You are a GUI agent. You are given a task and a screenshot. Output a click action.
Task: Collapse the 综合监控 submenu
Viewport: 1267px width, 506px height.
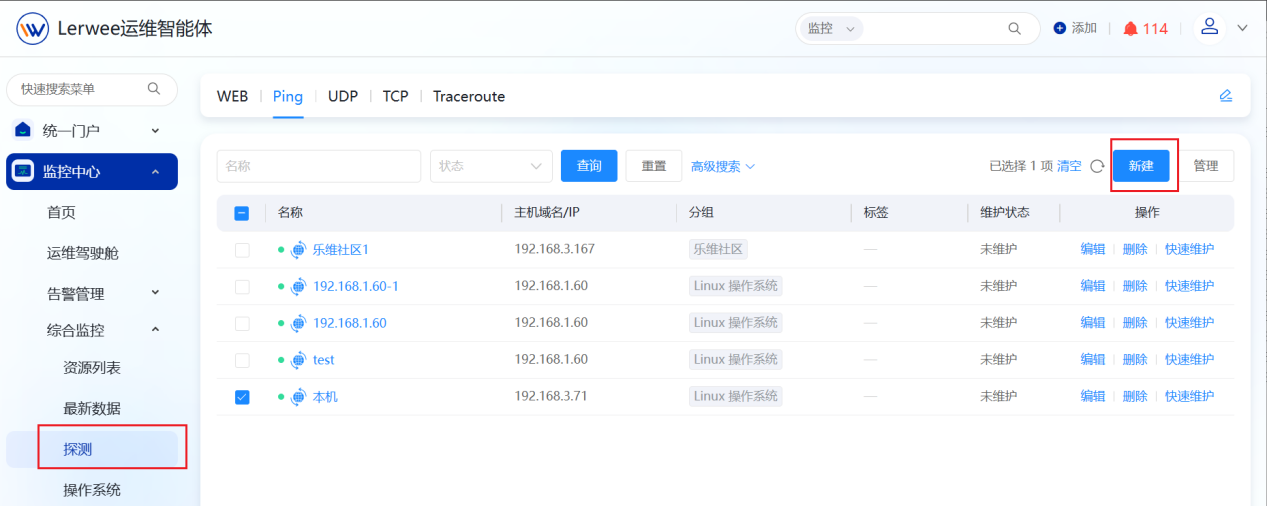point(155,329)
